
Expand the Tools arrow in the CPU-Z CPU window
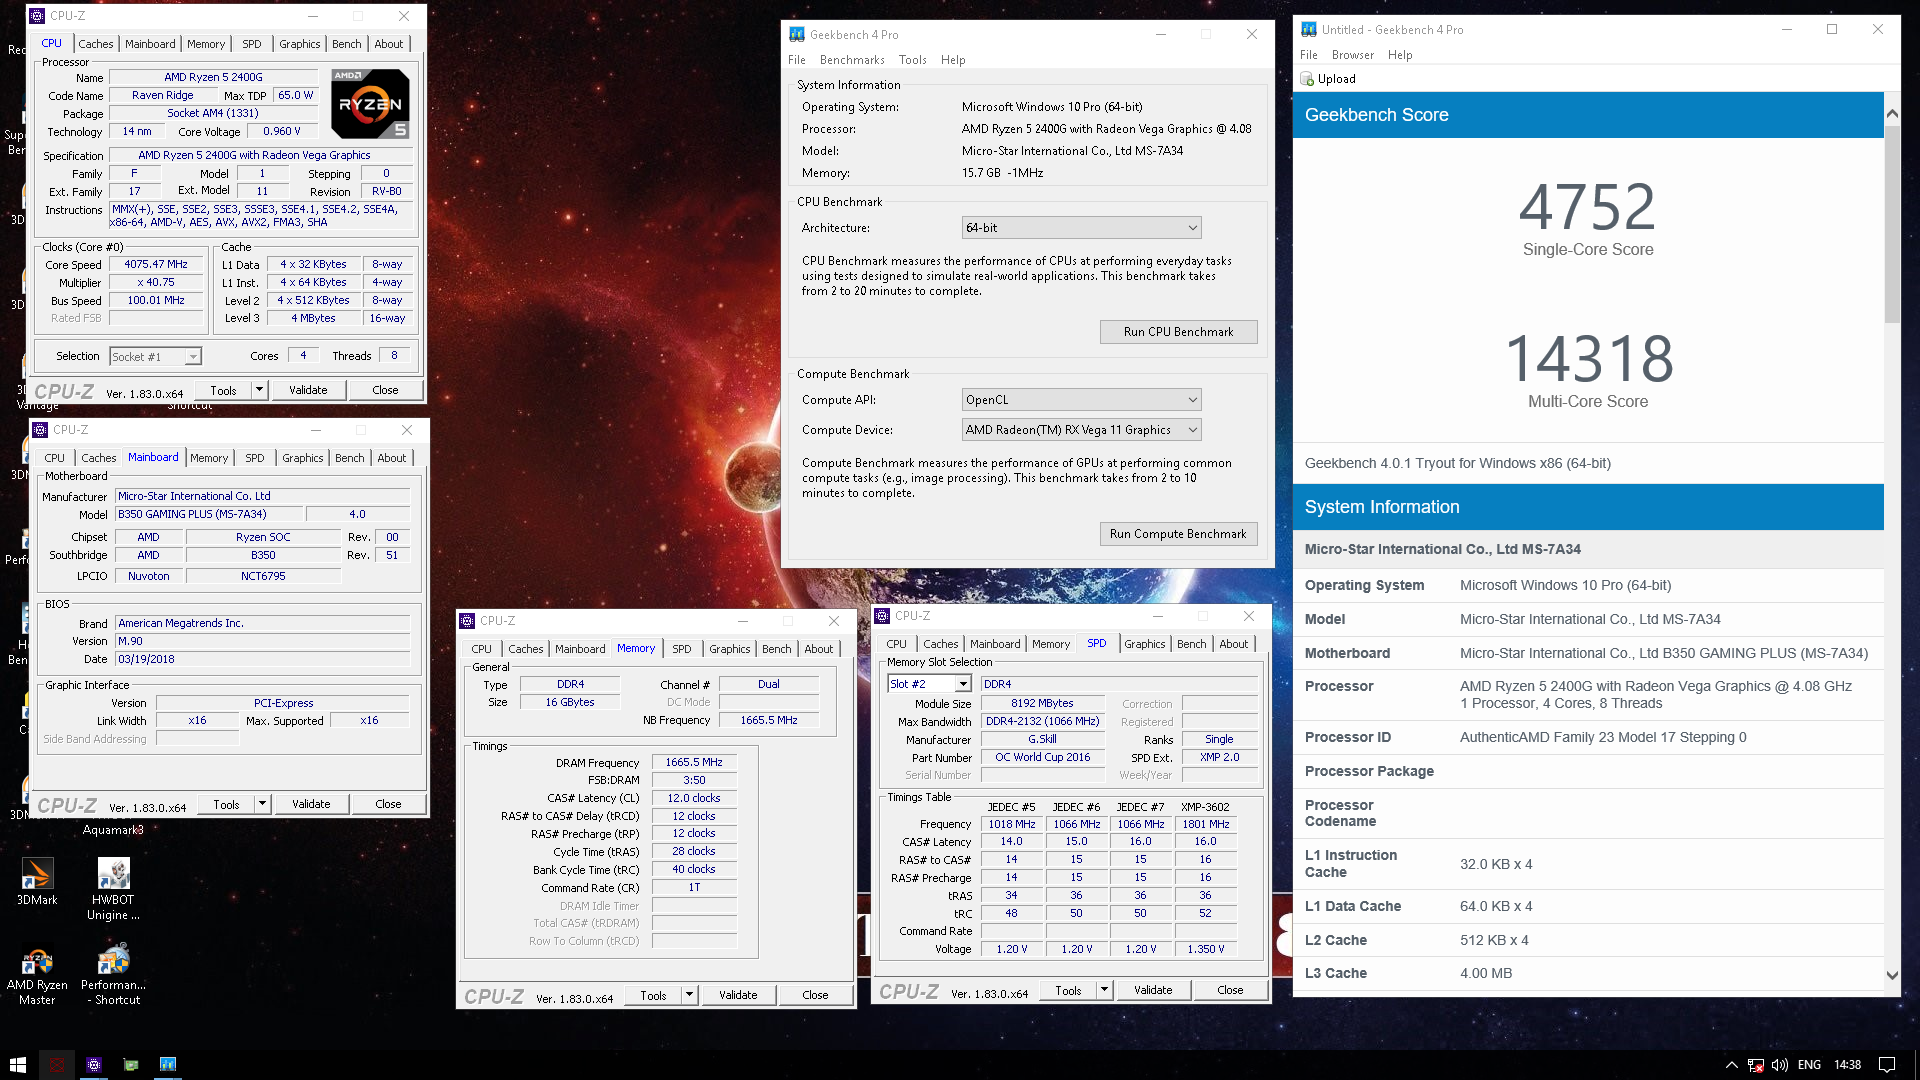pyautogui.click(x=260, y=390)
